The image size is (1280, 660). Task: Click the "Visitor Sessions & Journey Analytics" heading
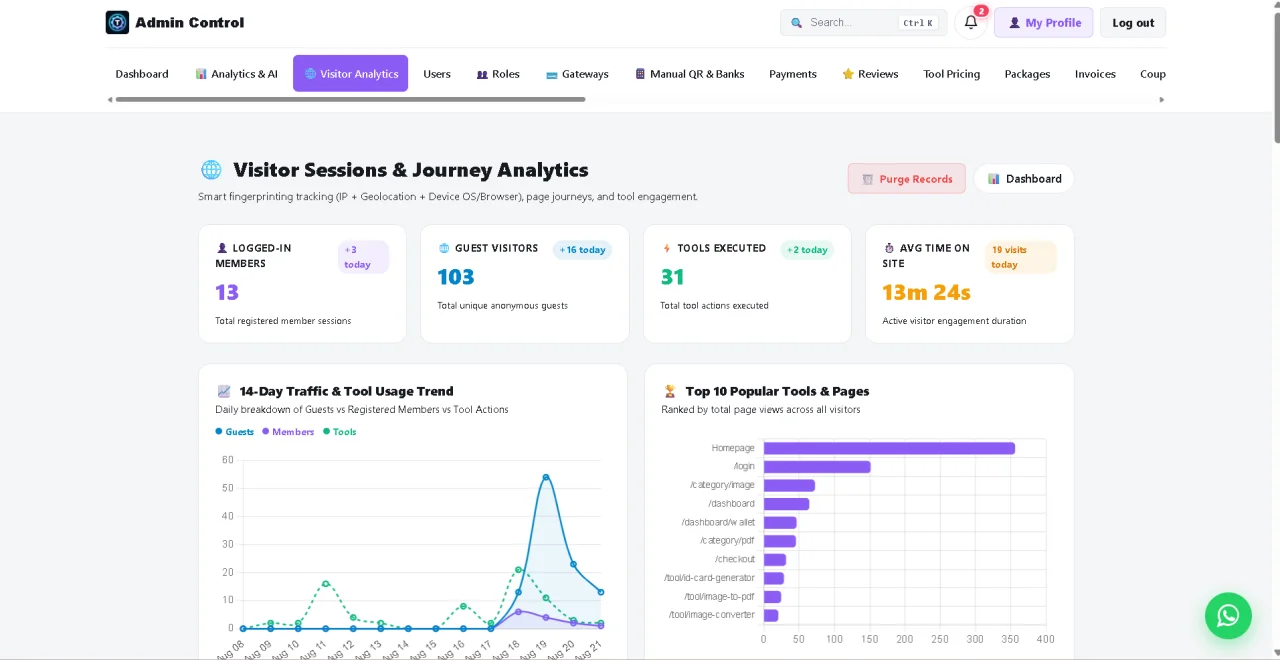pyautogui.click(x=411, y=170)
